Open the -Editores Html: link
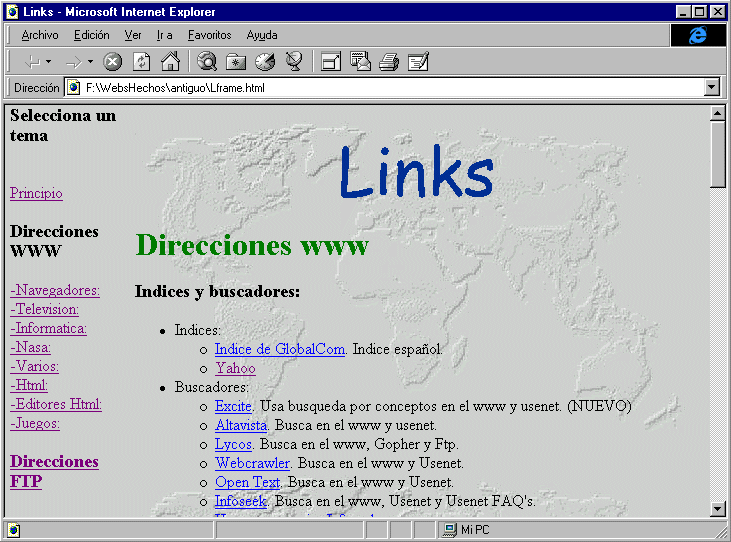 [x=56, y=404]
